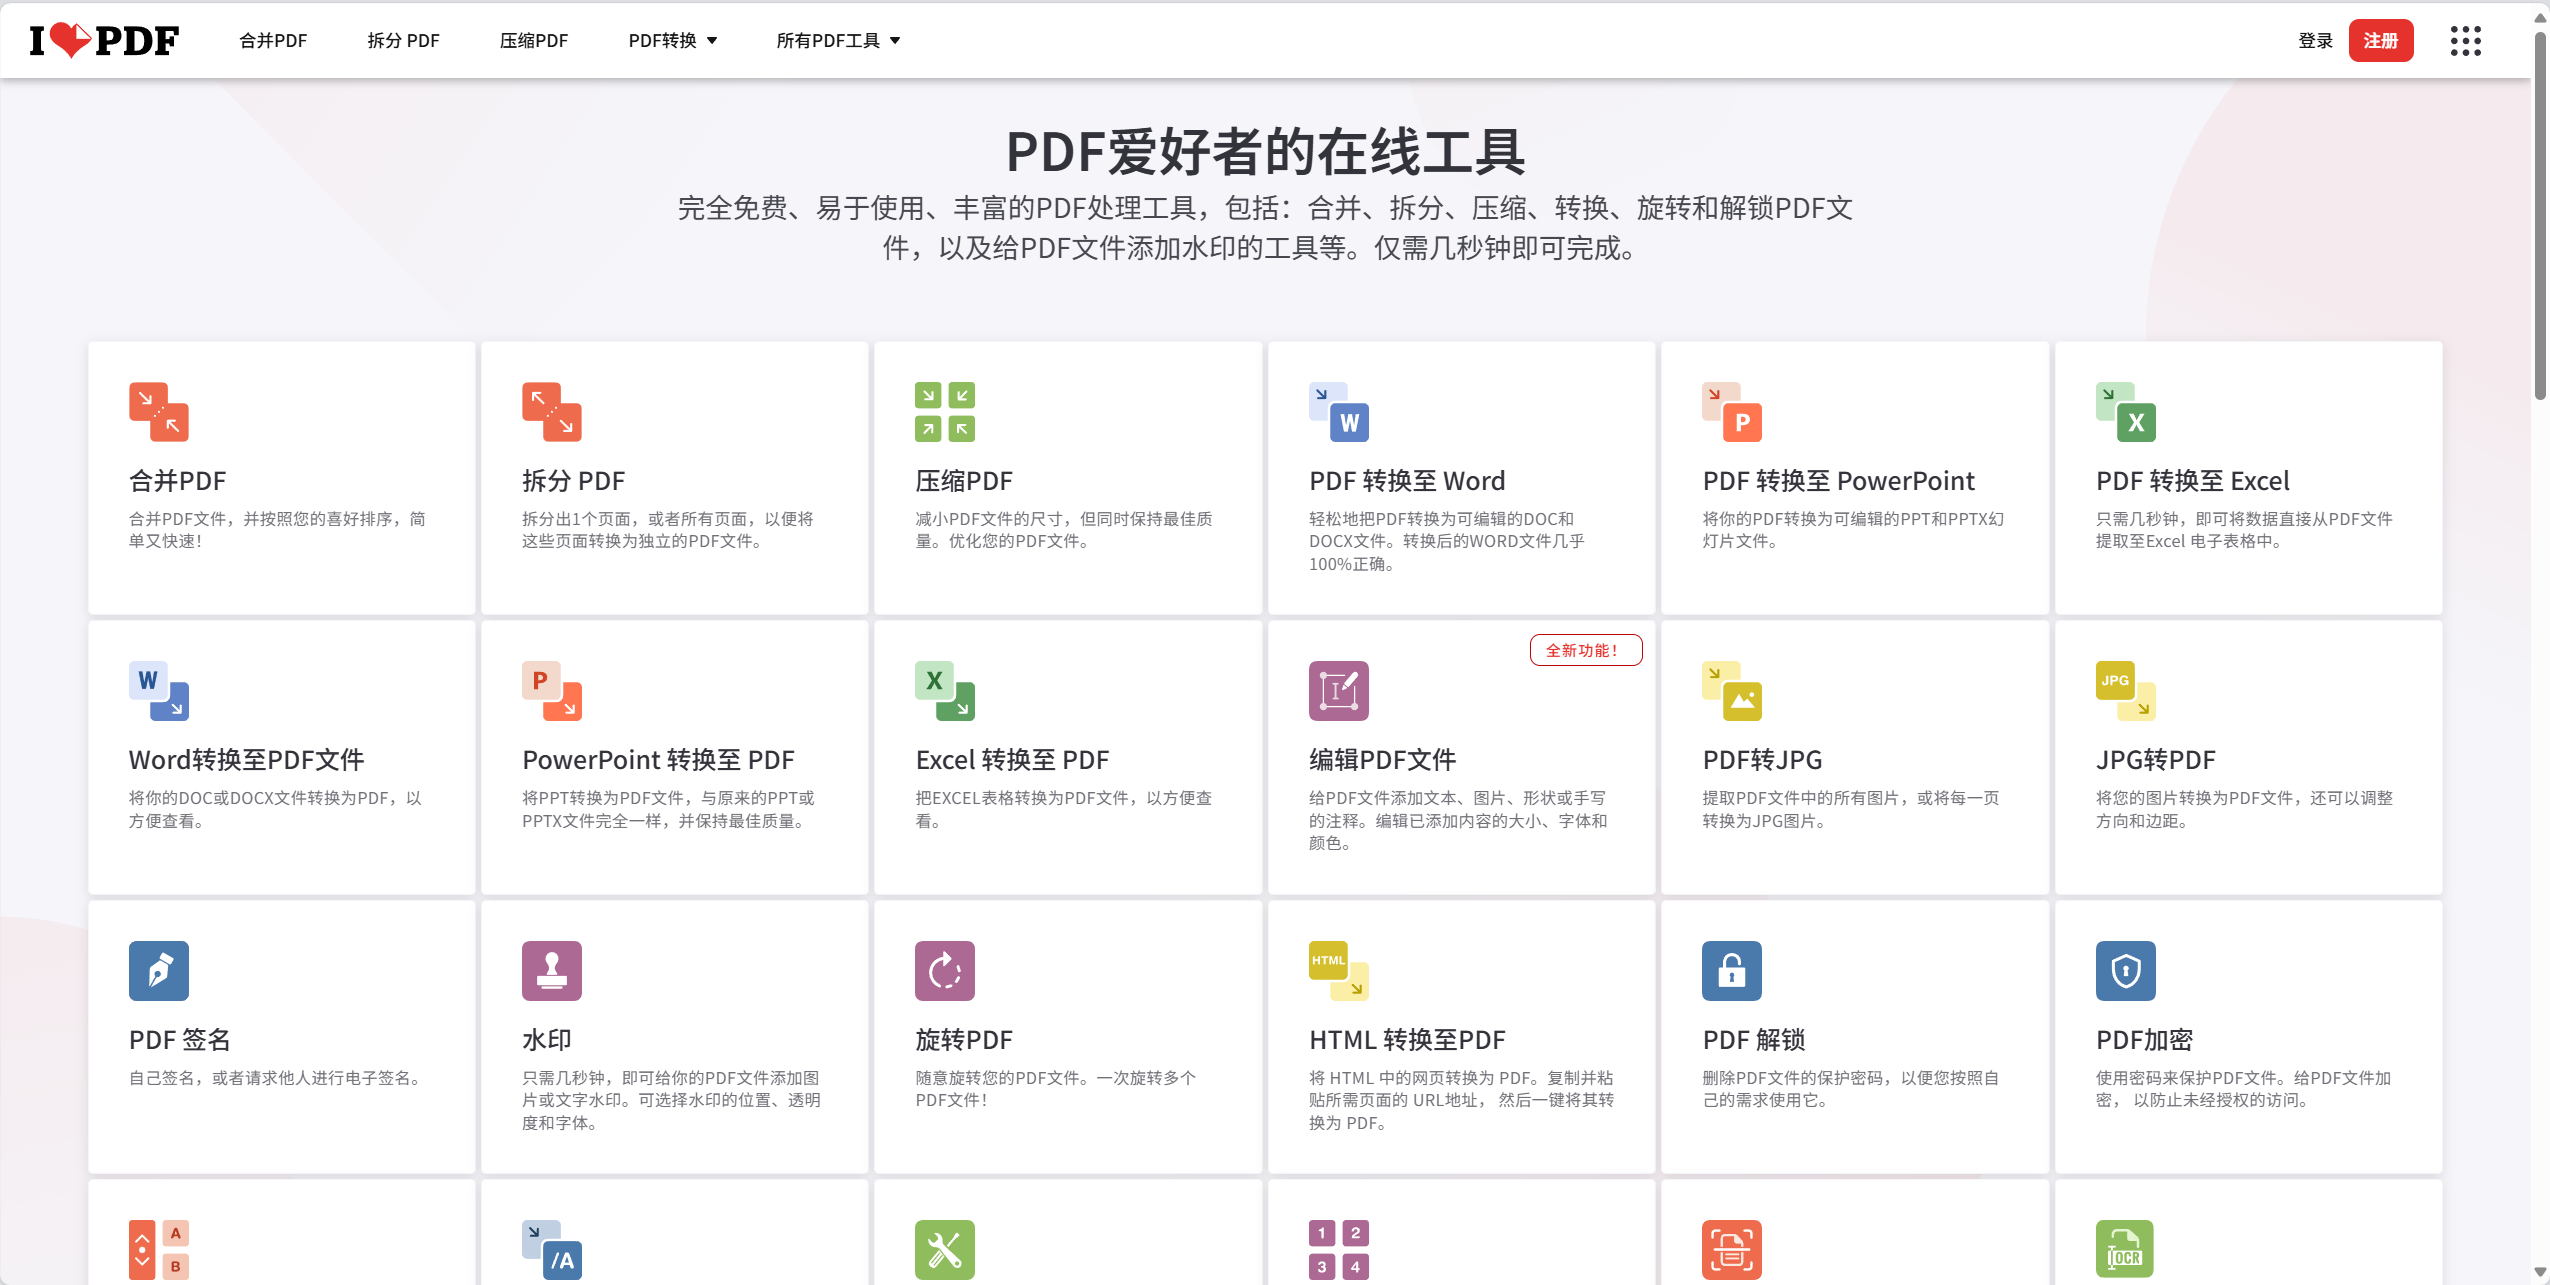This screenshot has width=2550, height=1285.
Task: Click the text 自己签名，或者请求他人进行电子签名。
Action: [x=278, y=1078]
